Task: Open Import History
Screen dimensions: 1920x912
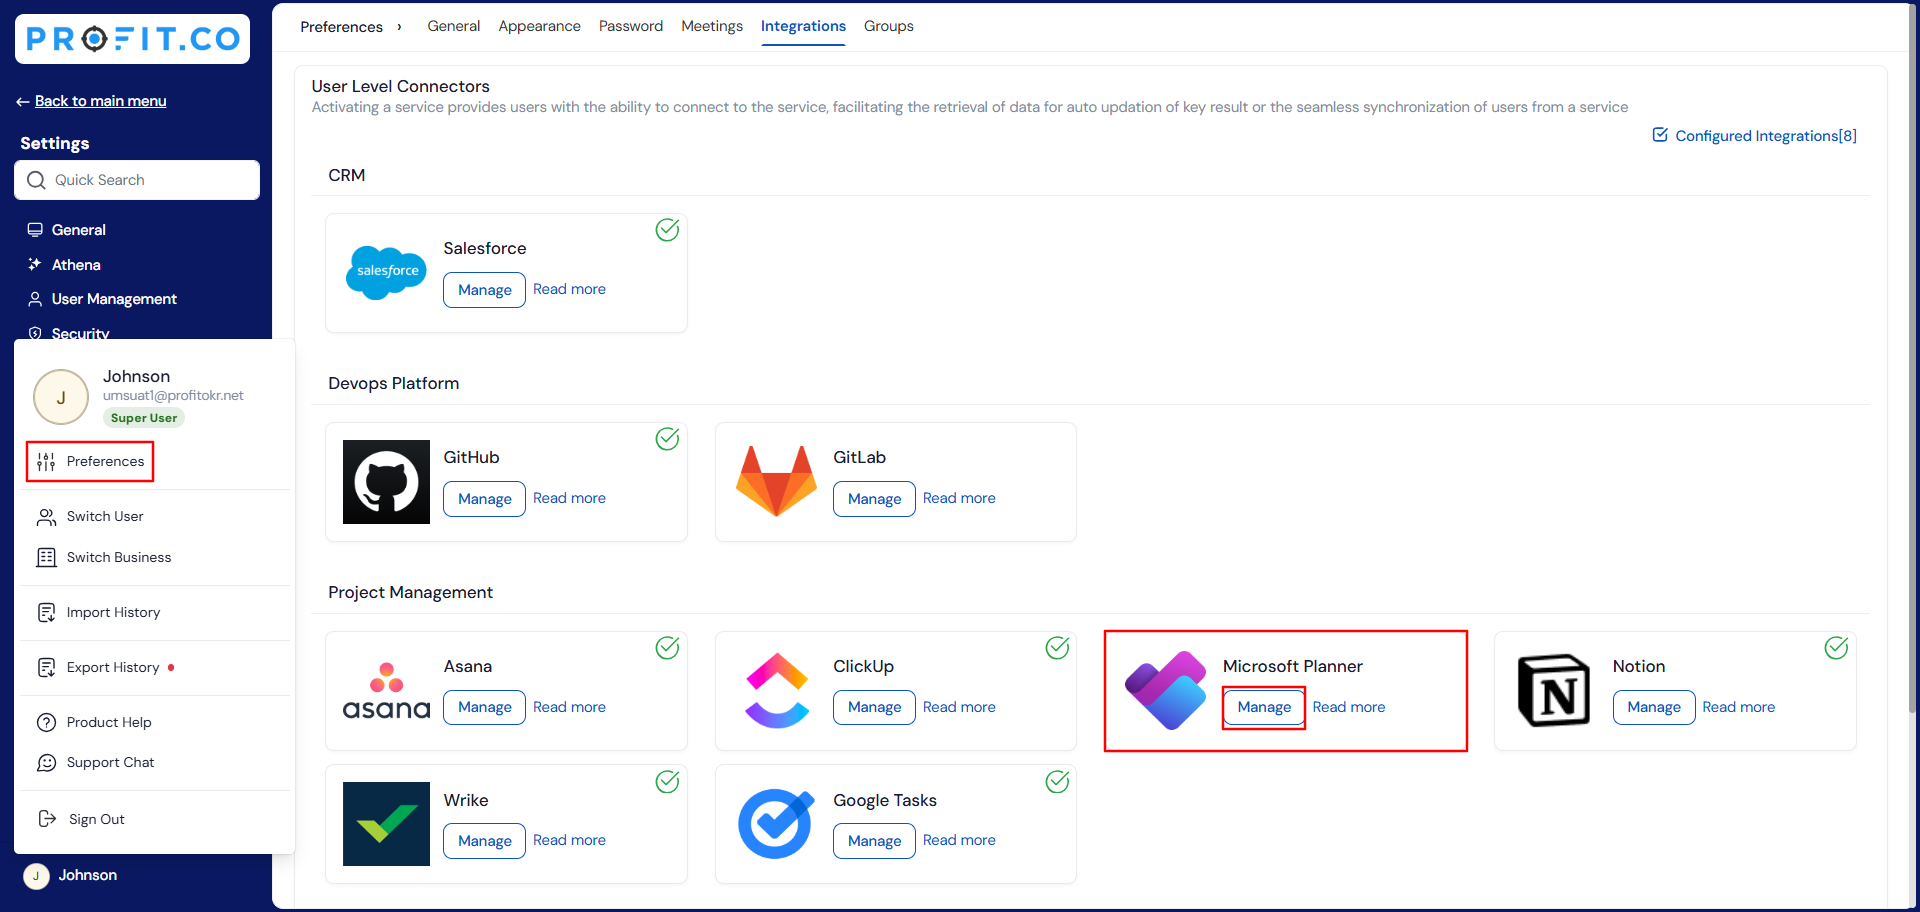Action: click(98, 613)
